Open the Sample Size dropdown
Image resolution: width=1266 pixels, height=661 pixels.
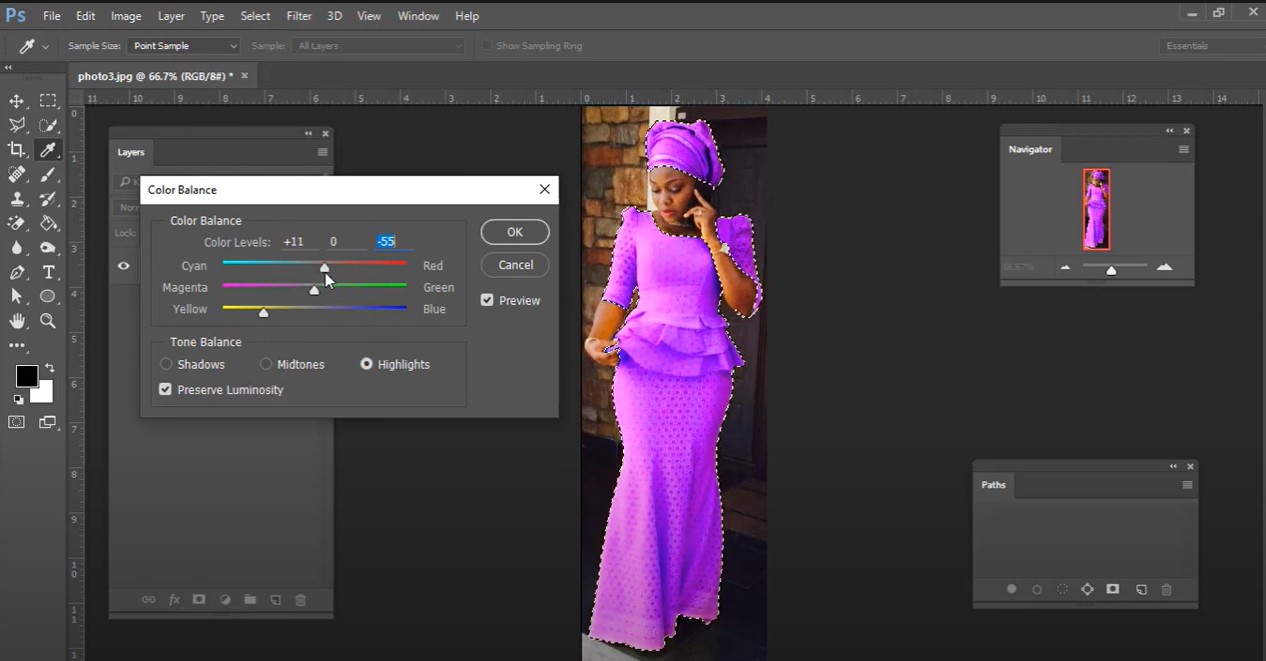click(184, 46)
